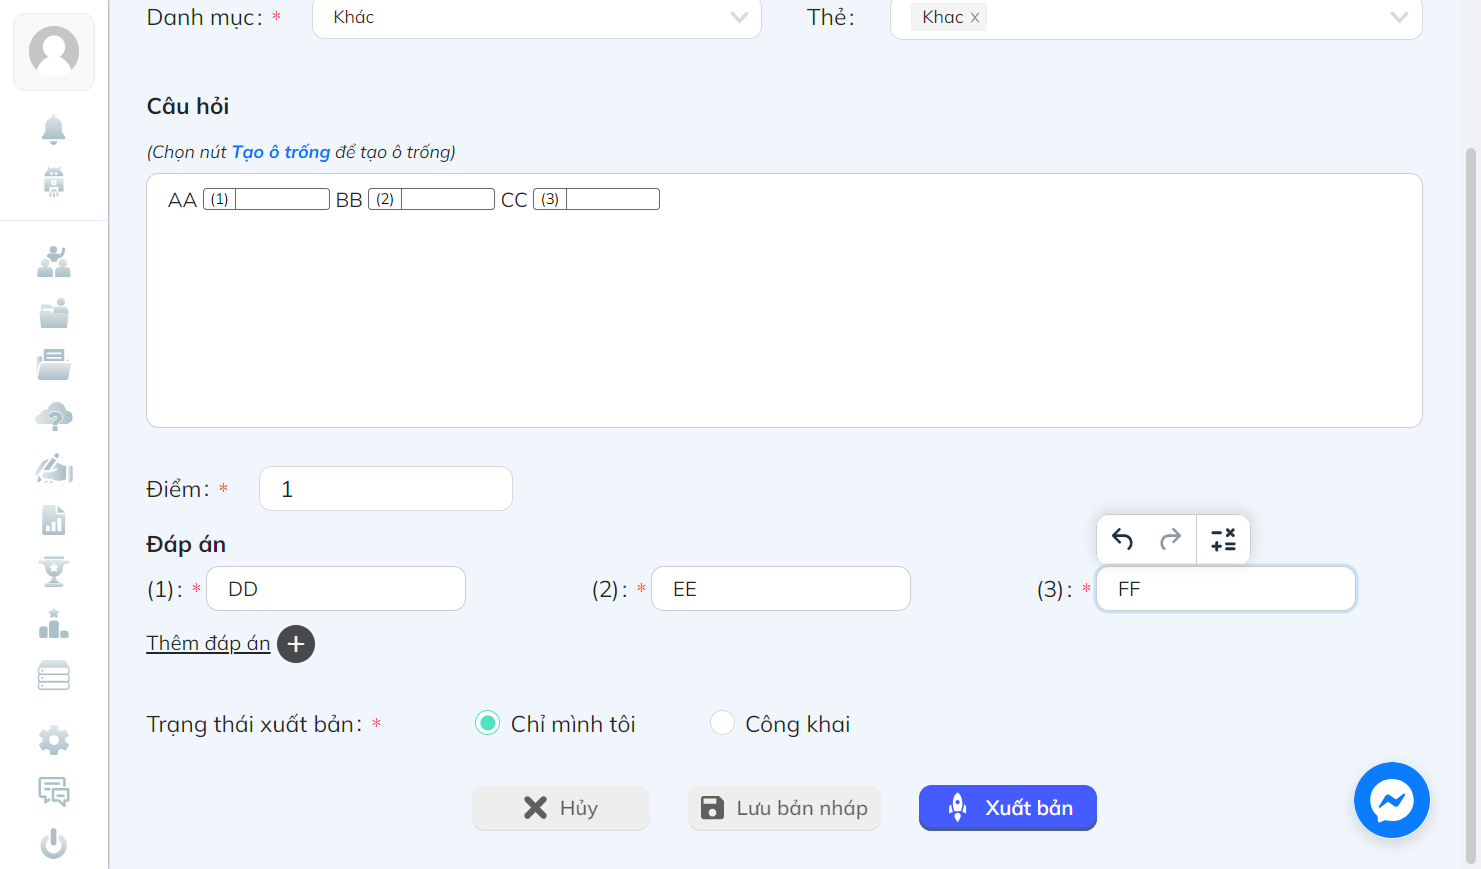Remove the Khac tag
The width and height of the screenshot is (1481, 869).
tap(975, 18)
